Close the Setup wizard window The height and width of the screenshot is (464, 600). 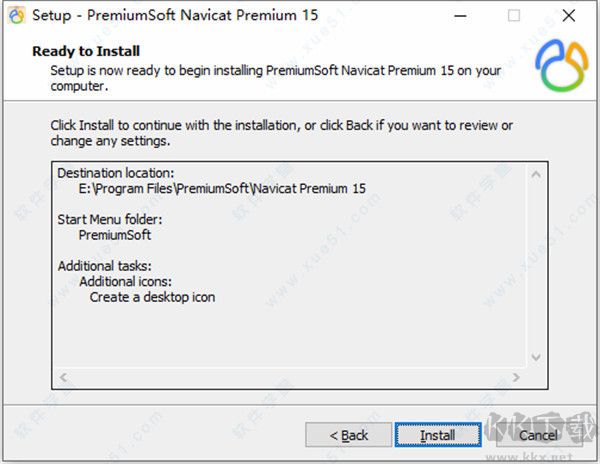pos(573,16)
